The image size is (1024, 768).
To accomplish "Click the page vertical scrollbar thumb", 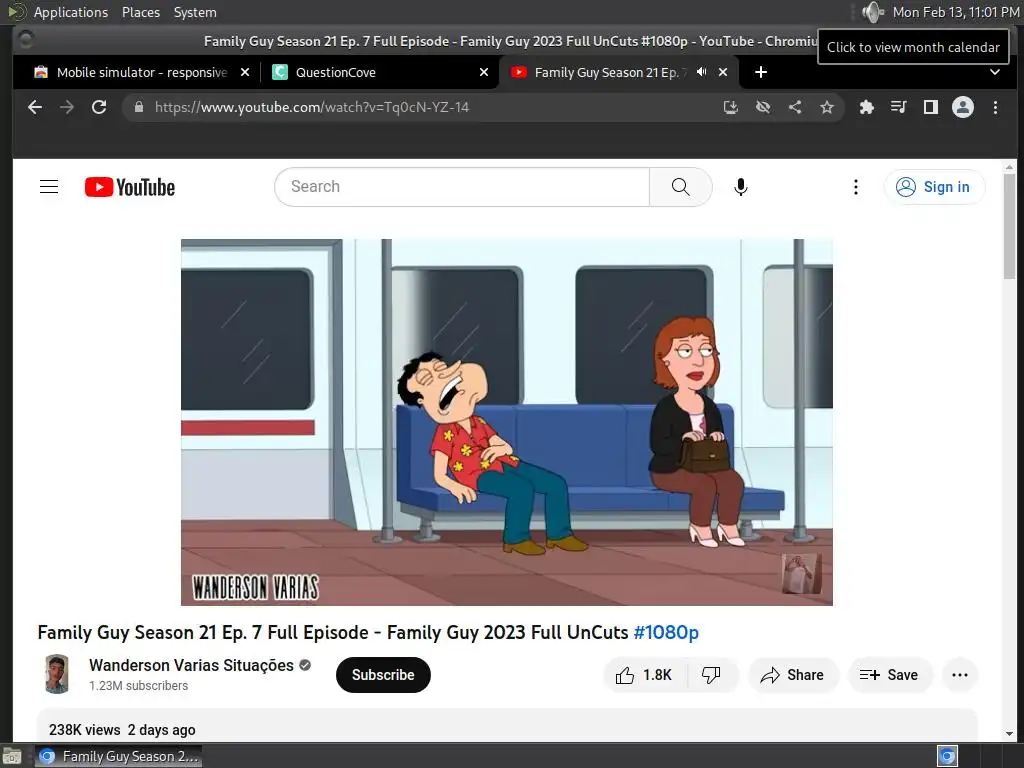I will coord(1009,225).
